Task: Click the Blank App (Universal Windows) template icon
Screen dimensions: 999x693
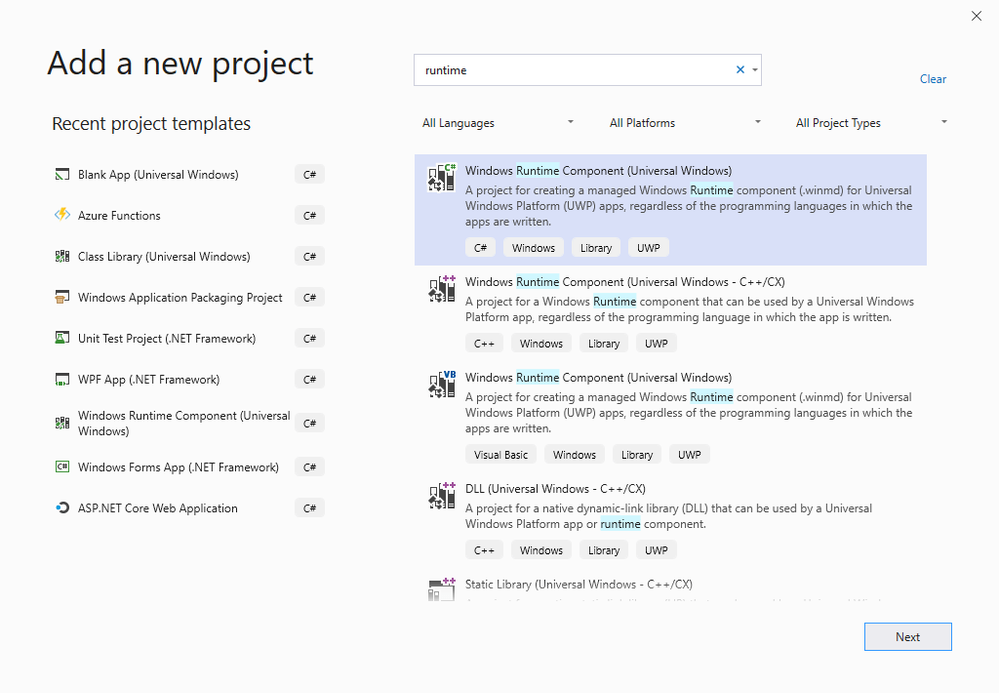Action: [62, 175]
